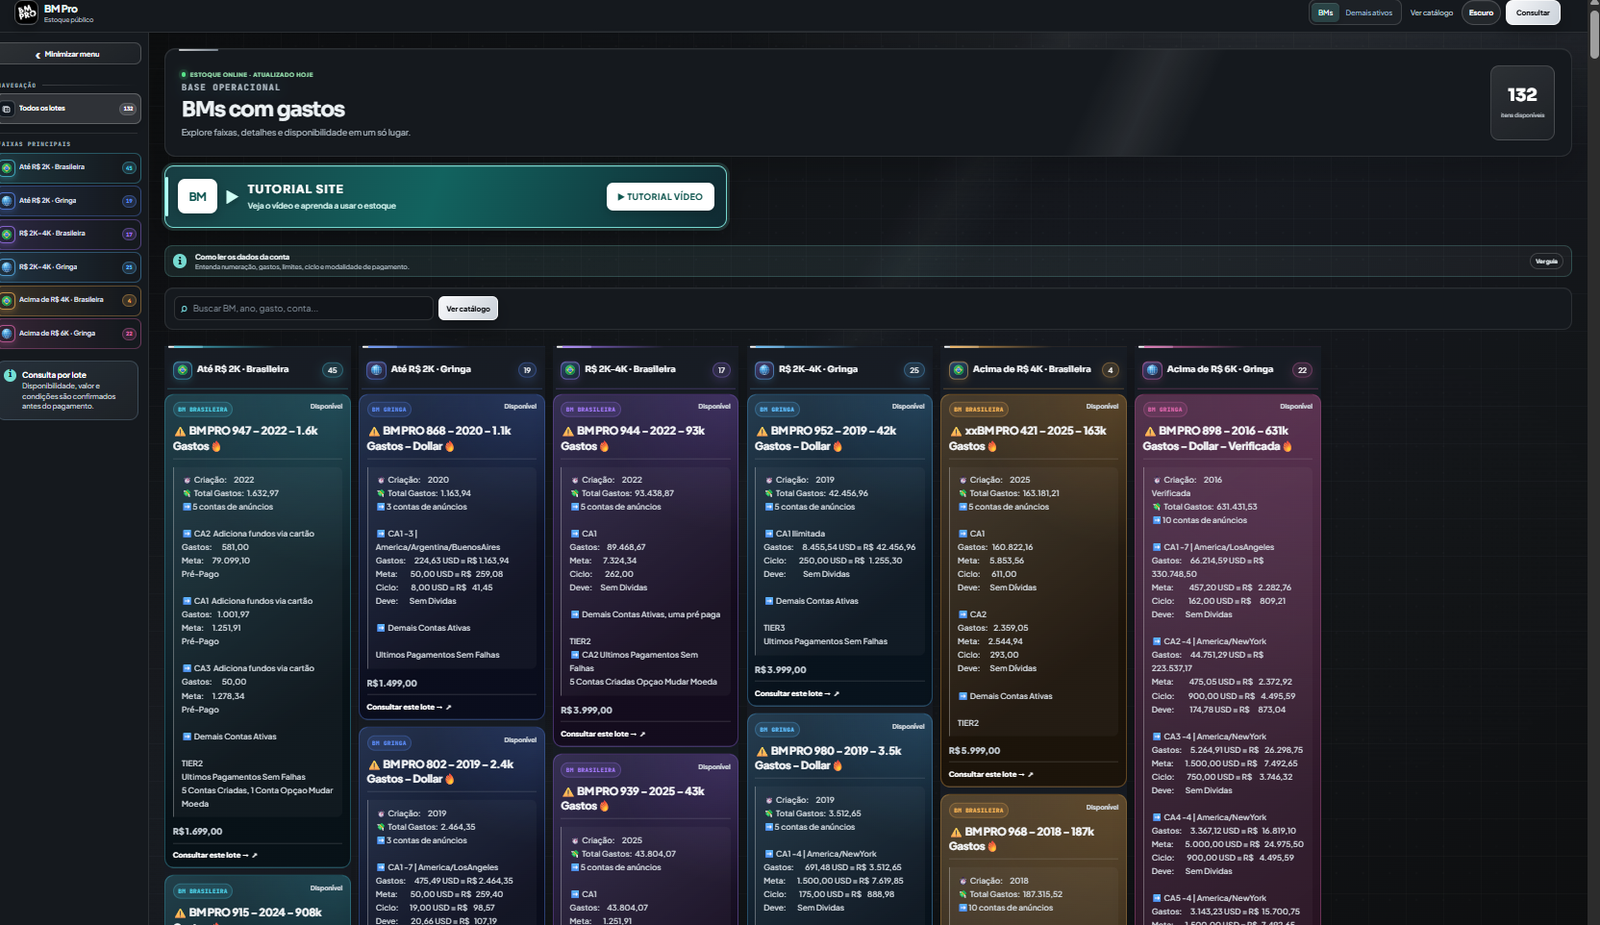The height and width of the screenshot is (925, 1600).
Task: Open the Acima de R$ 4K · Brasileira sidebar category
Action: (69, 300)
